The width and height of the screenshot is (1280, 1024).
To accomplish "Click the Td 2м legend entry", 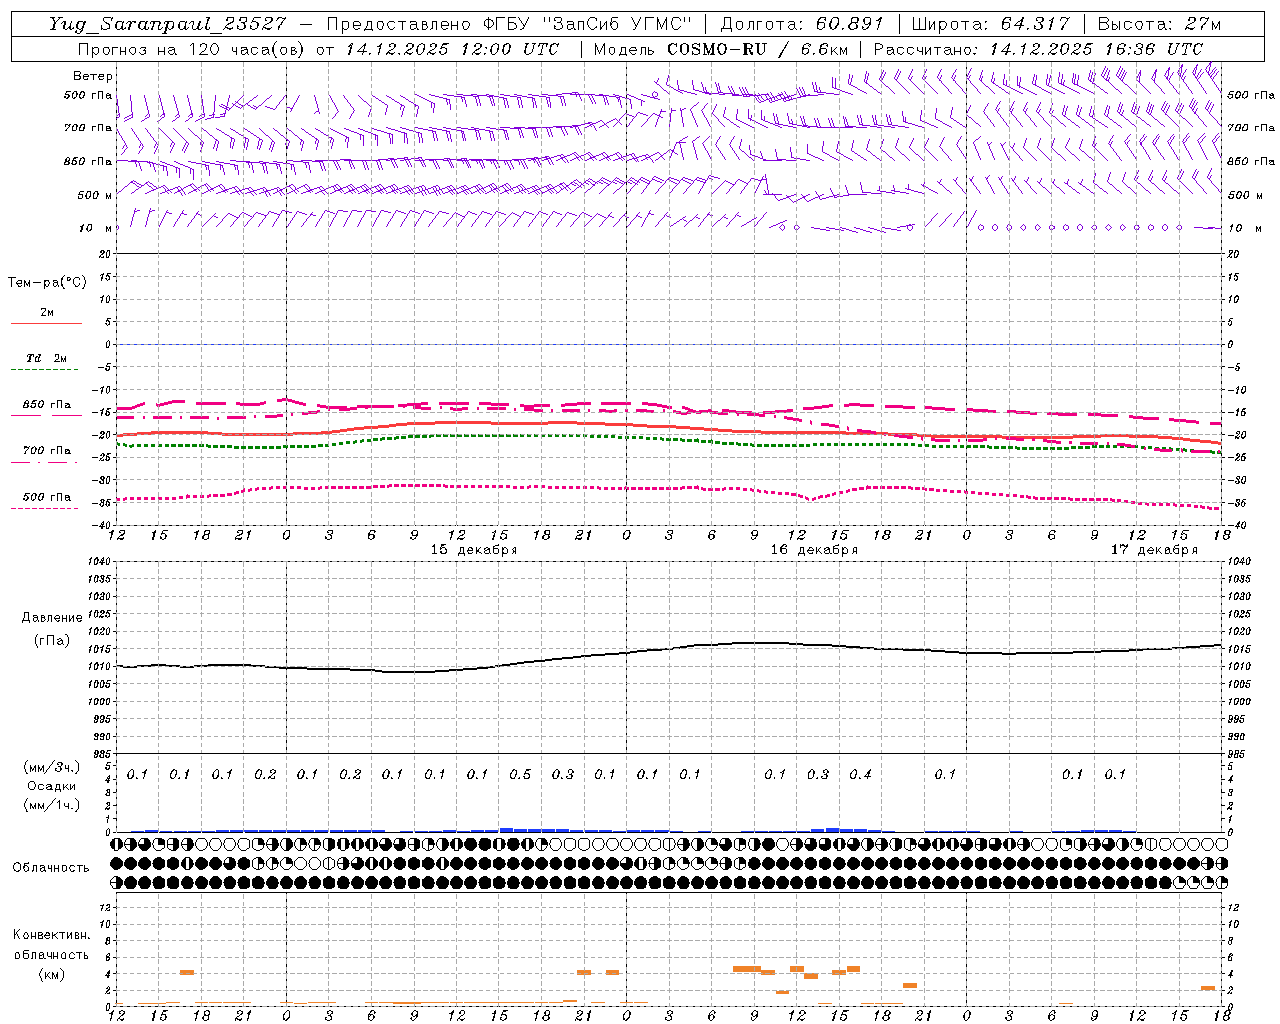I will [46, 358].
